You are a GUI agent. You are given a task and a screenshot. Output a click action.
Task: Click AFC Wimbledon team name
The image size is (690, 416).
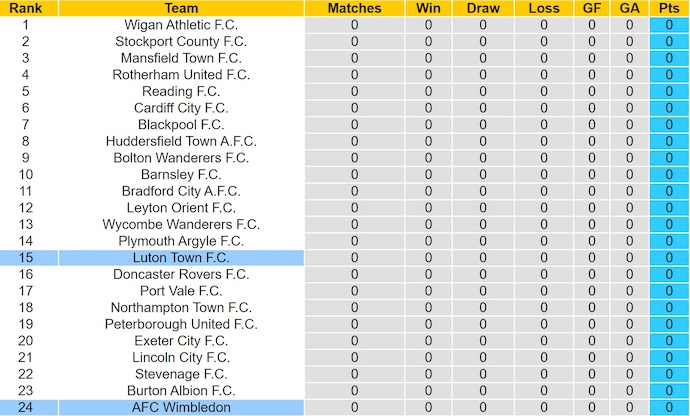pyautogui.click(x=181, y=408)
